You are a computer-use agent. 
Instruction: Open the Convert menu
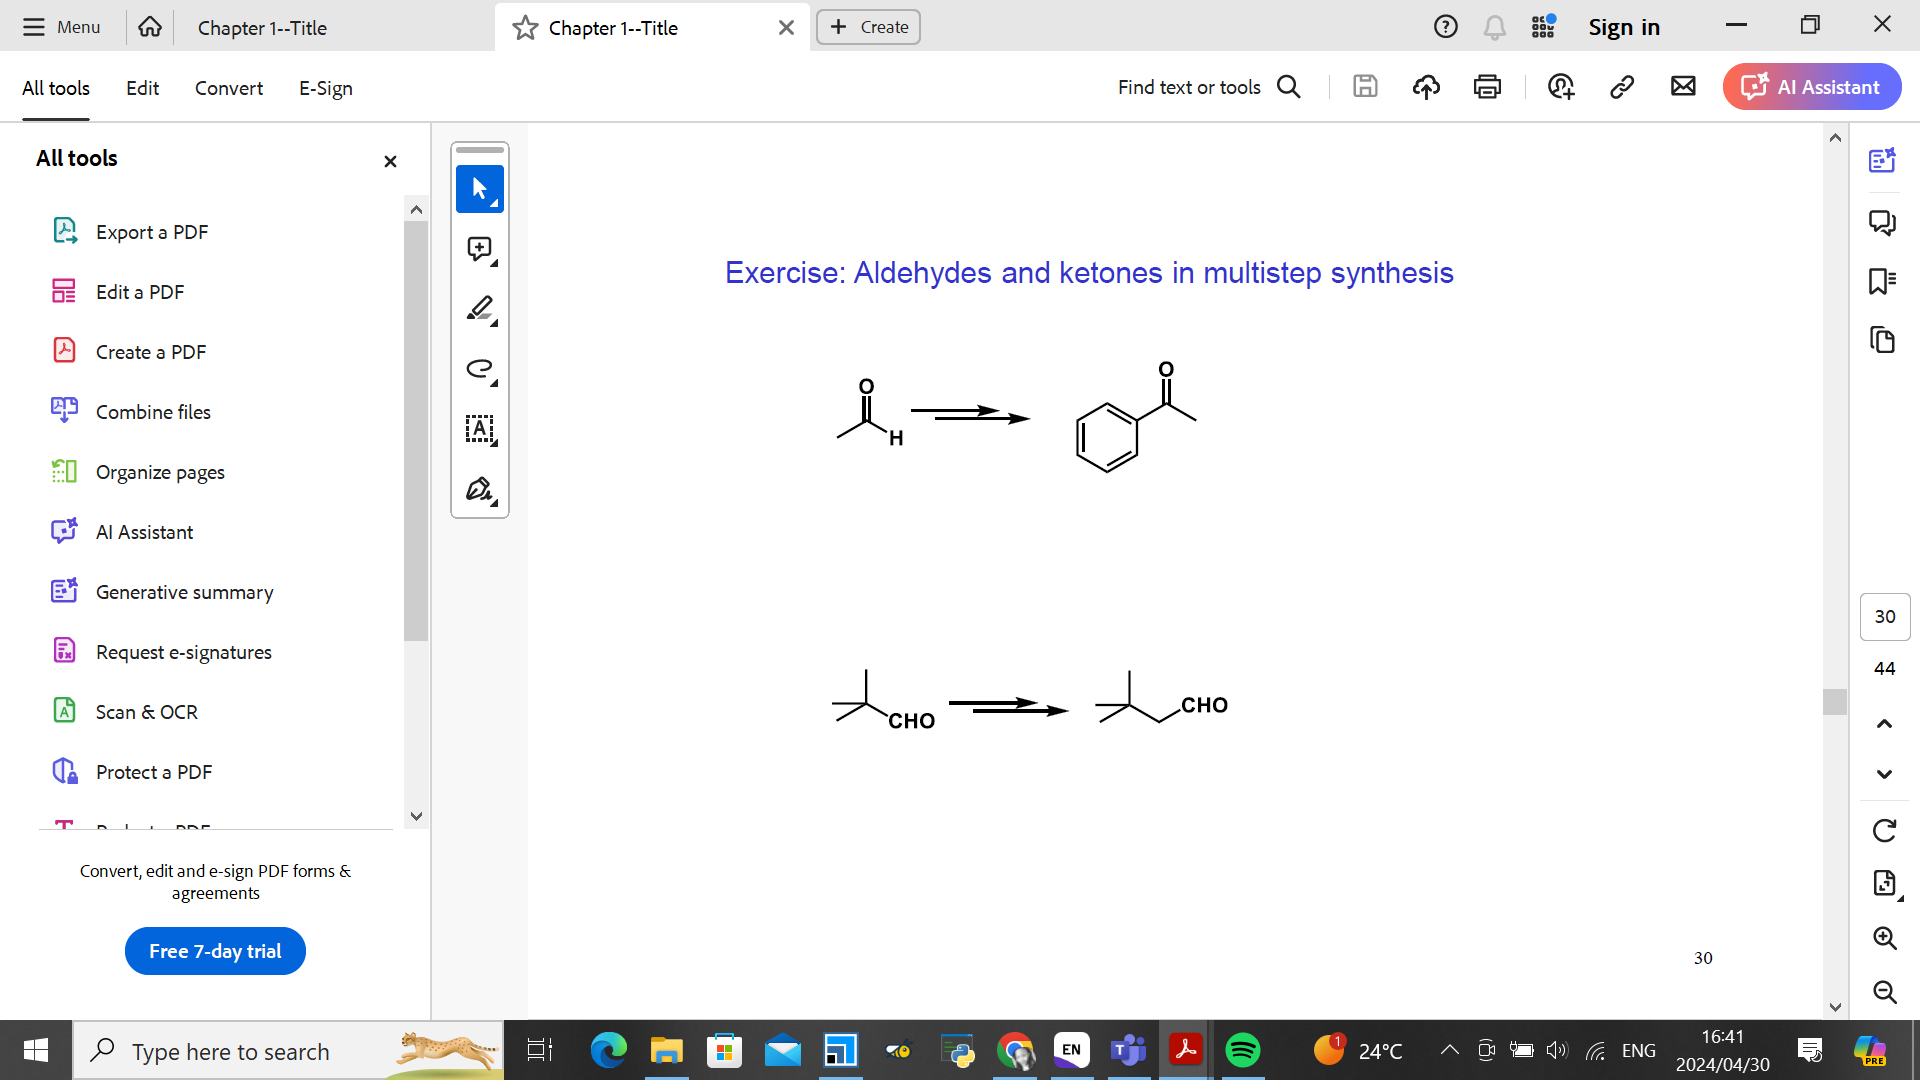pos(229,88)
